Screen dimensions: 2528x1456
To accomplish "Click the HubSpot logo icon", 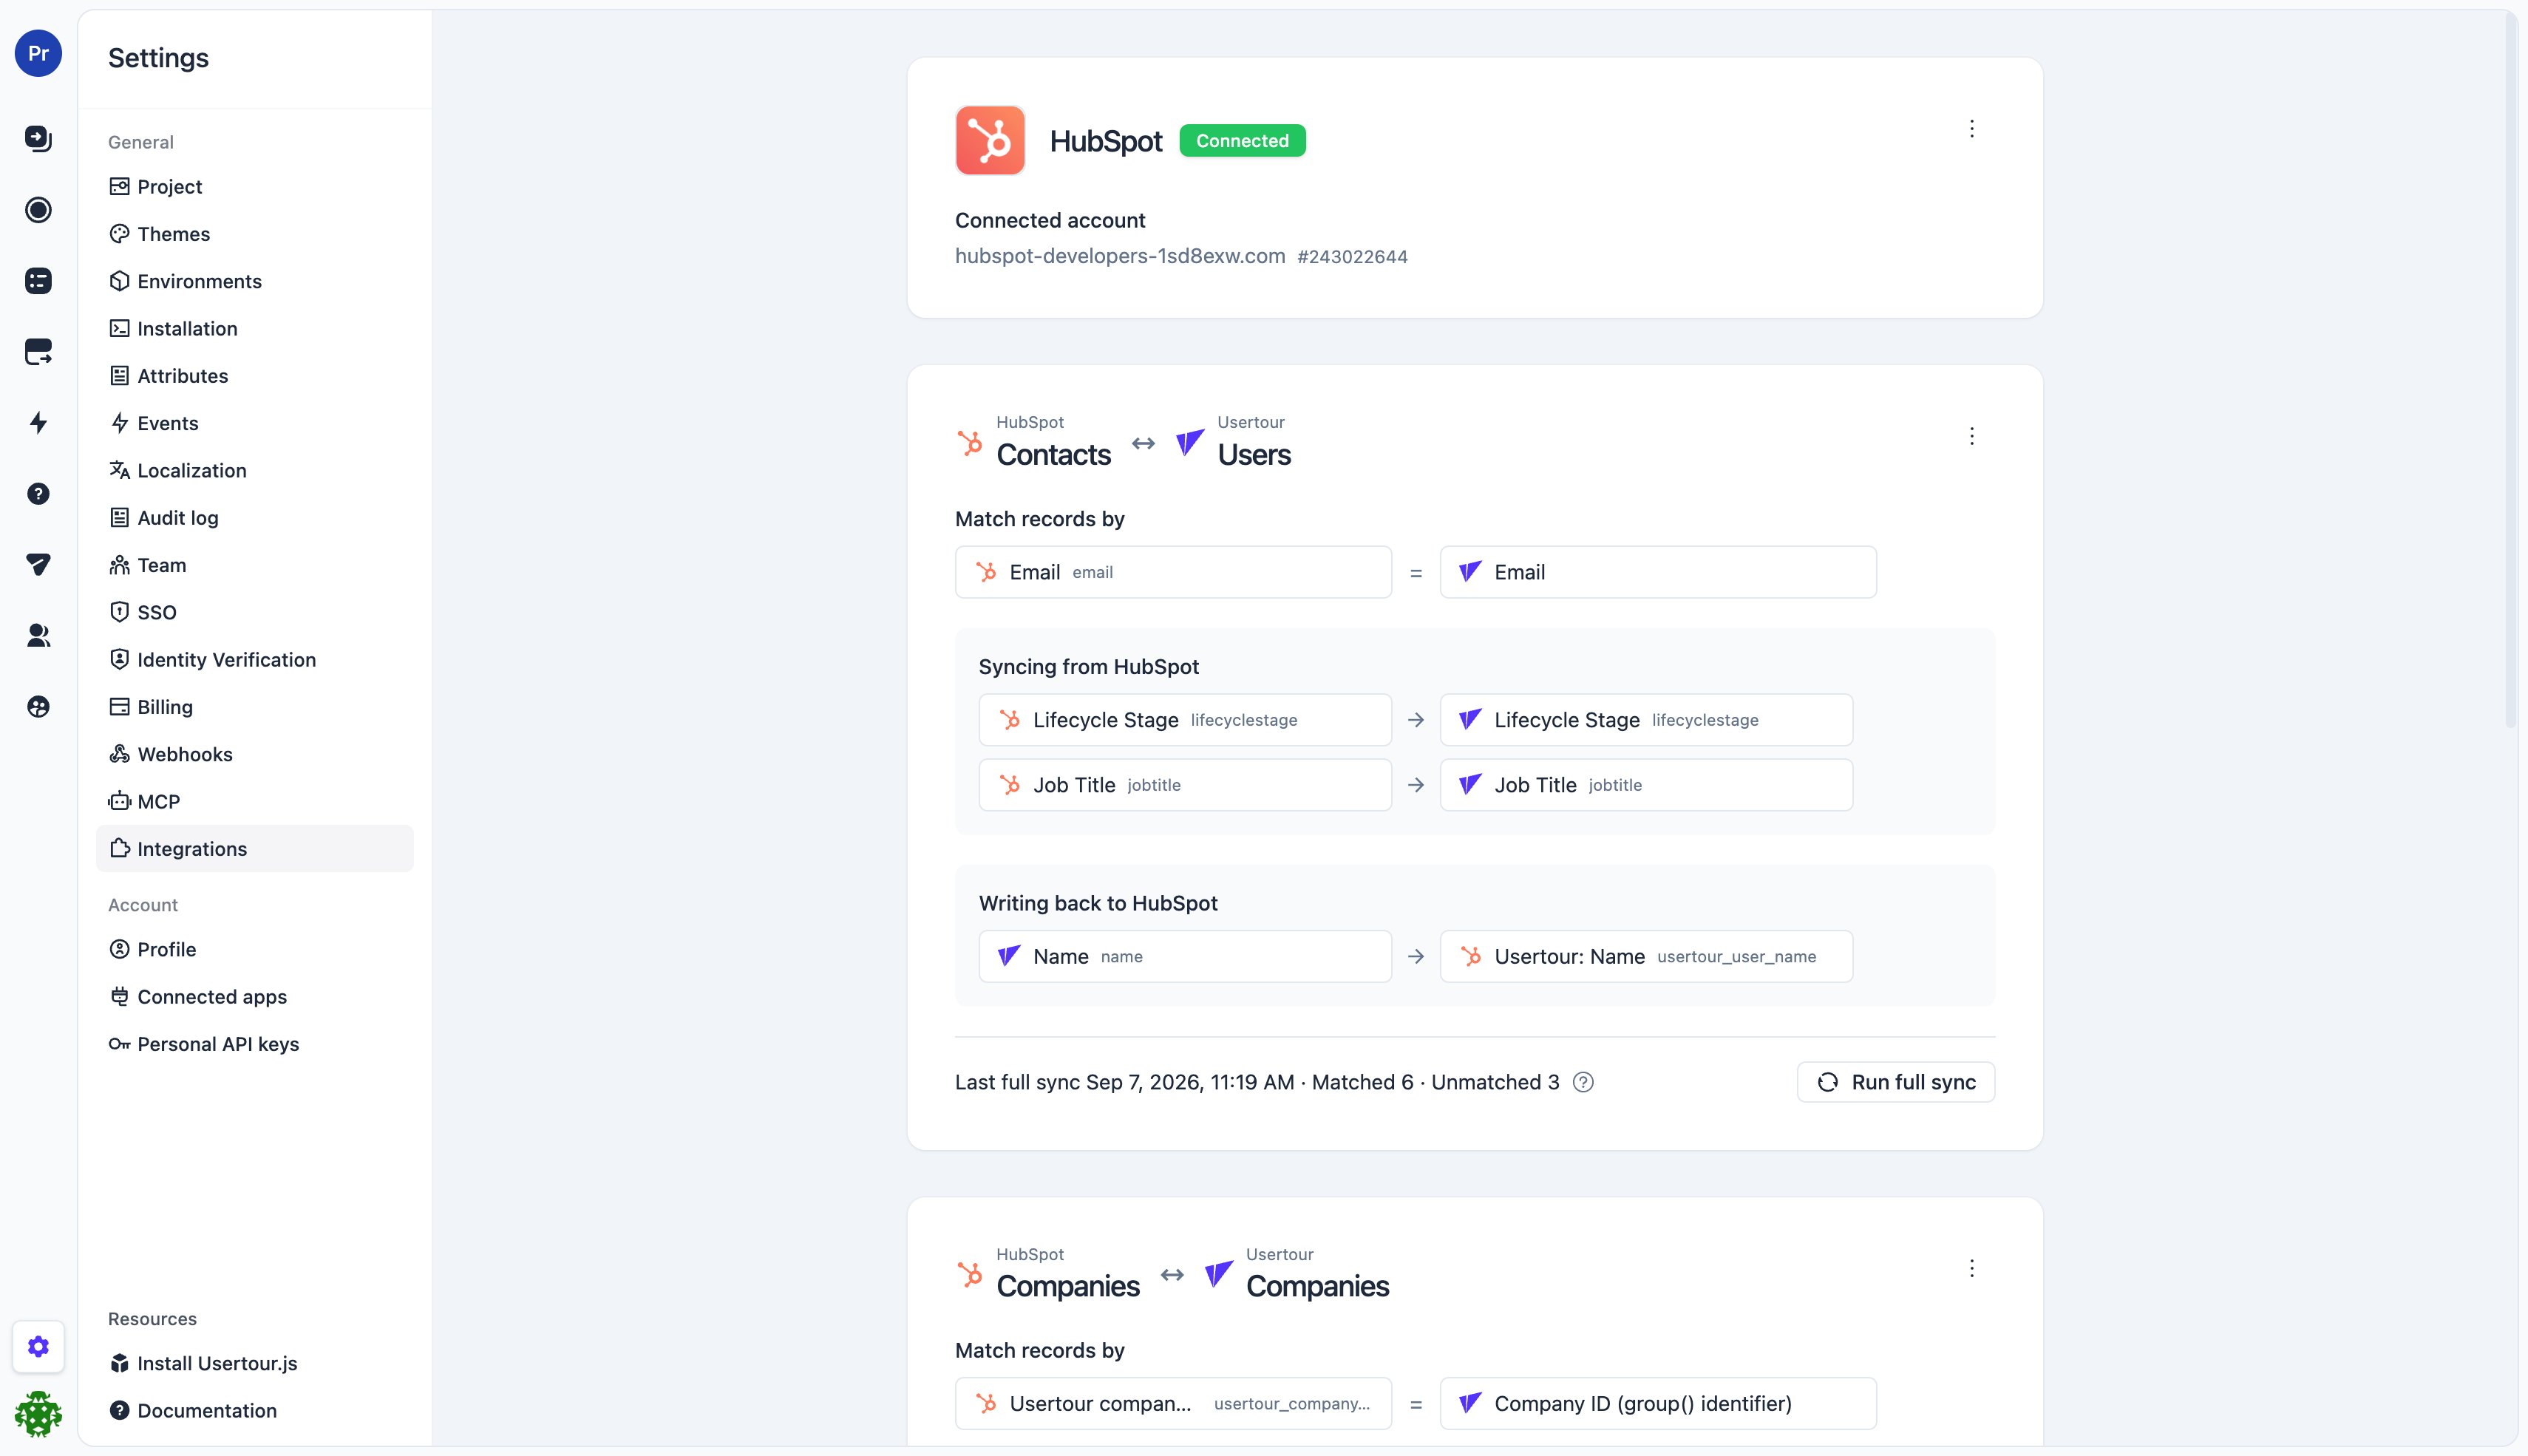I will [989, 140].
